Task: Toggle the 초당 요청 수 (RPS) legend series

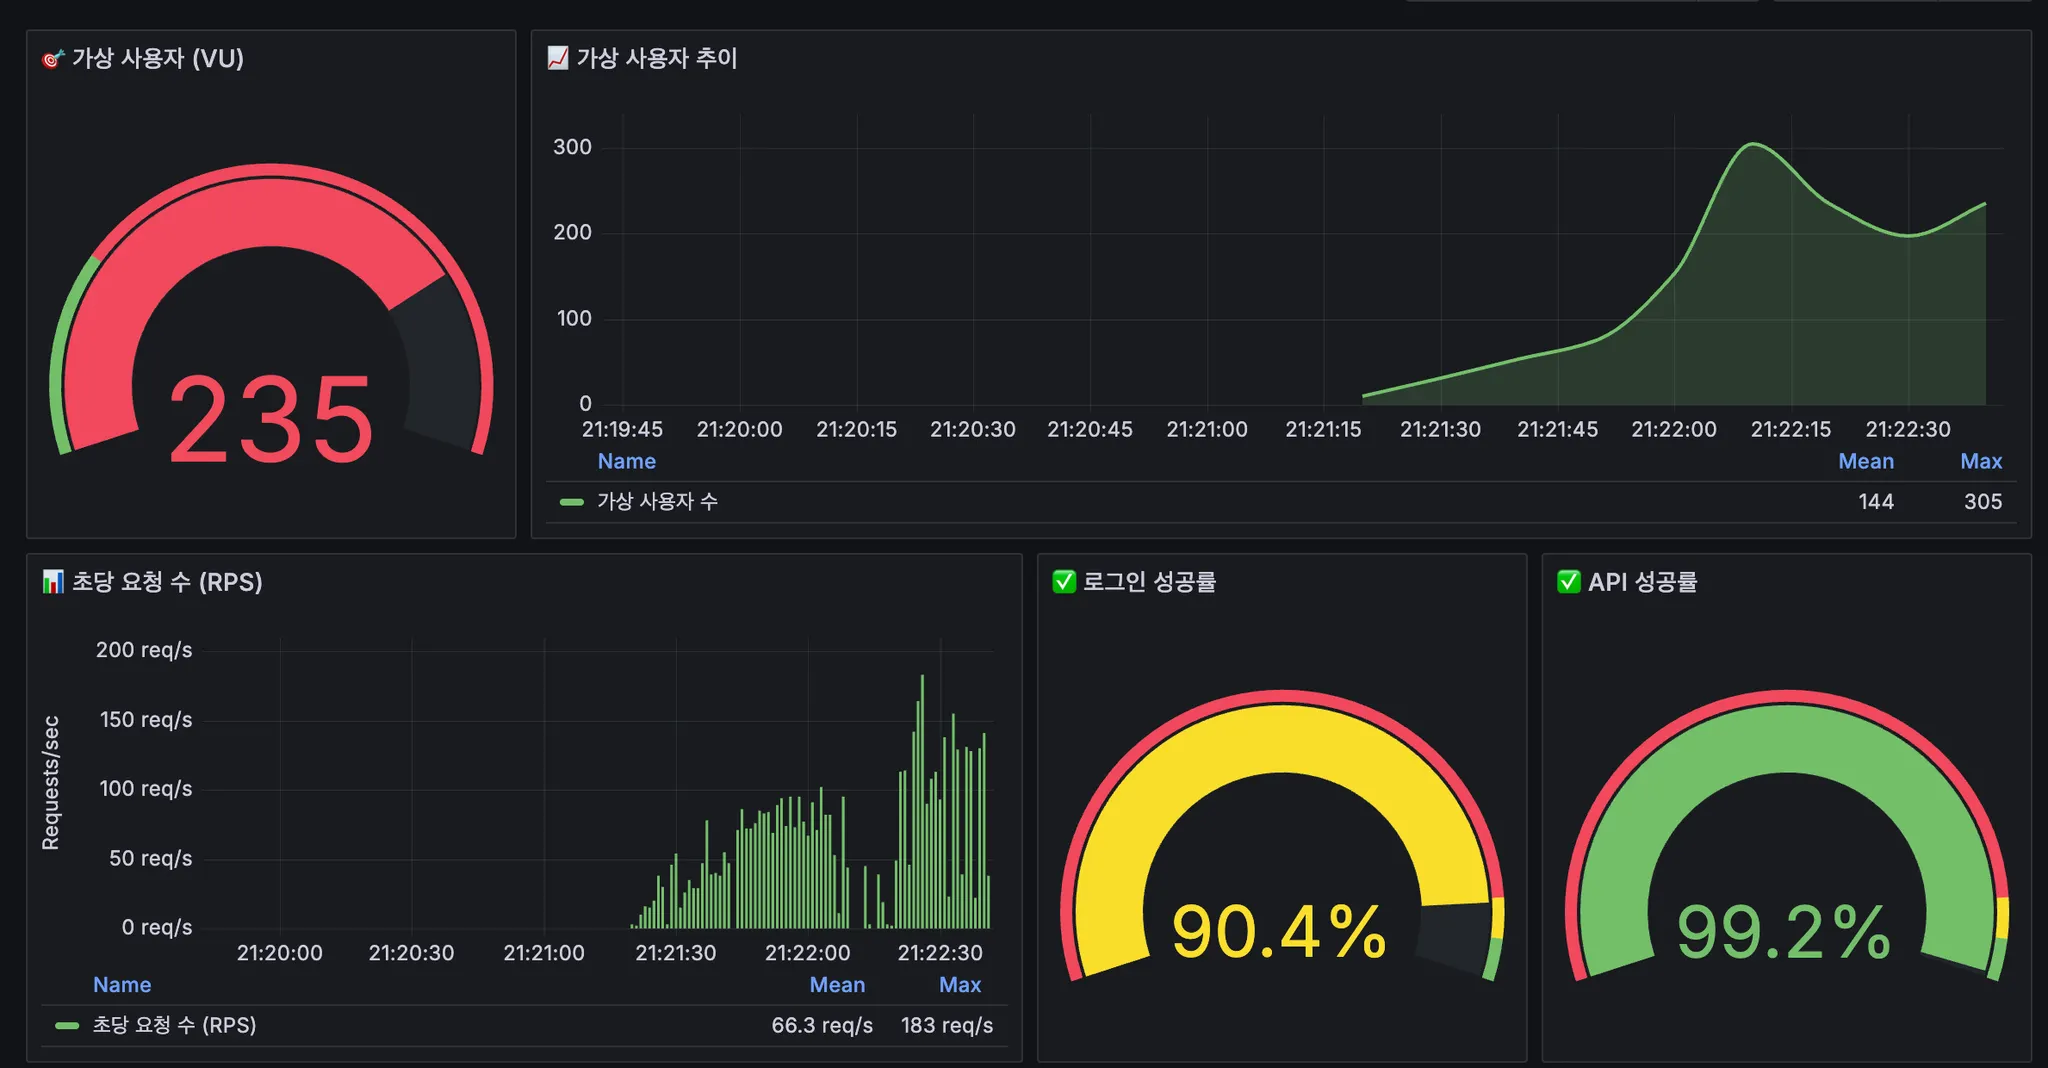Action: tap(174, 1025)
